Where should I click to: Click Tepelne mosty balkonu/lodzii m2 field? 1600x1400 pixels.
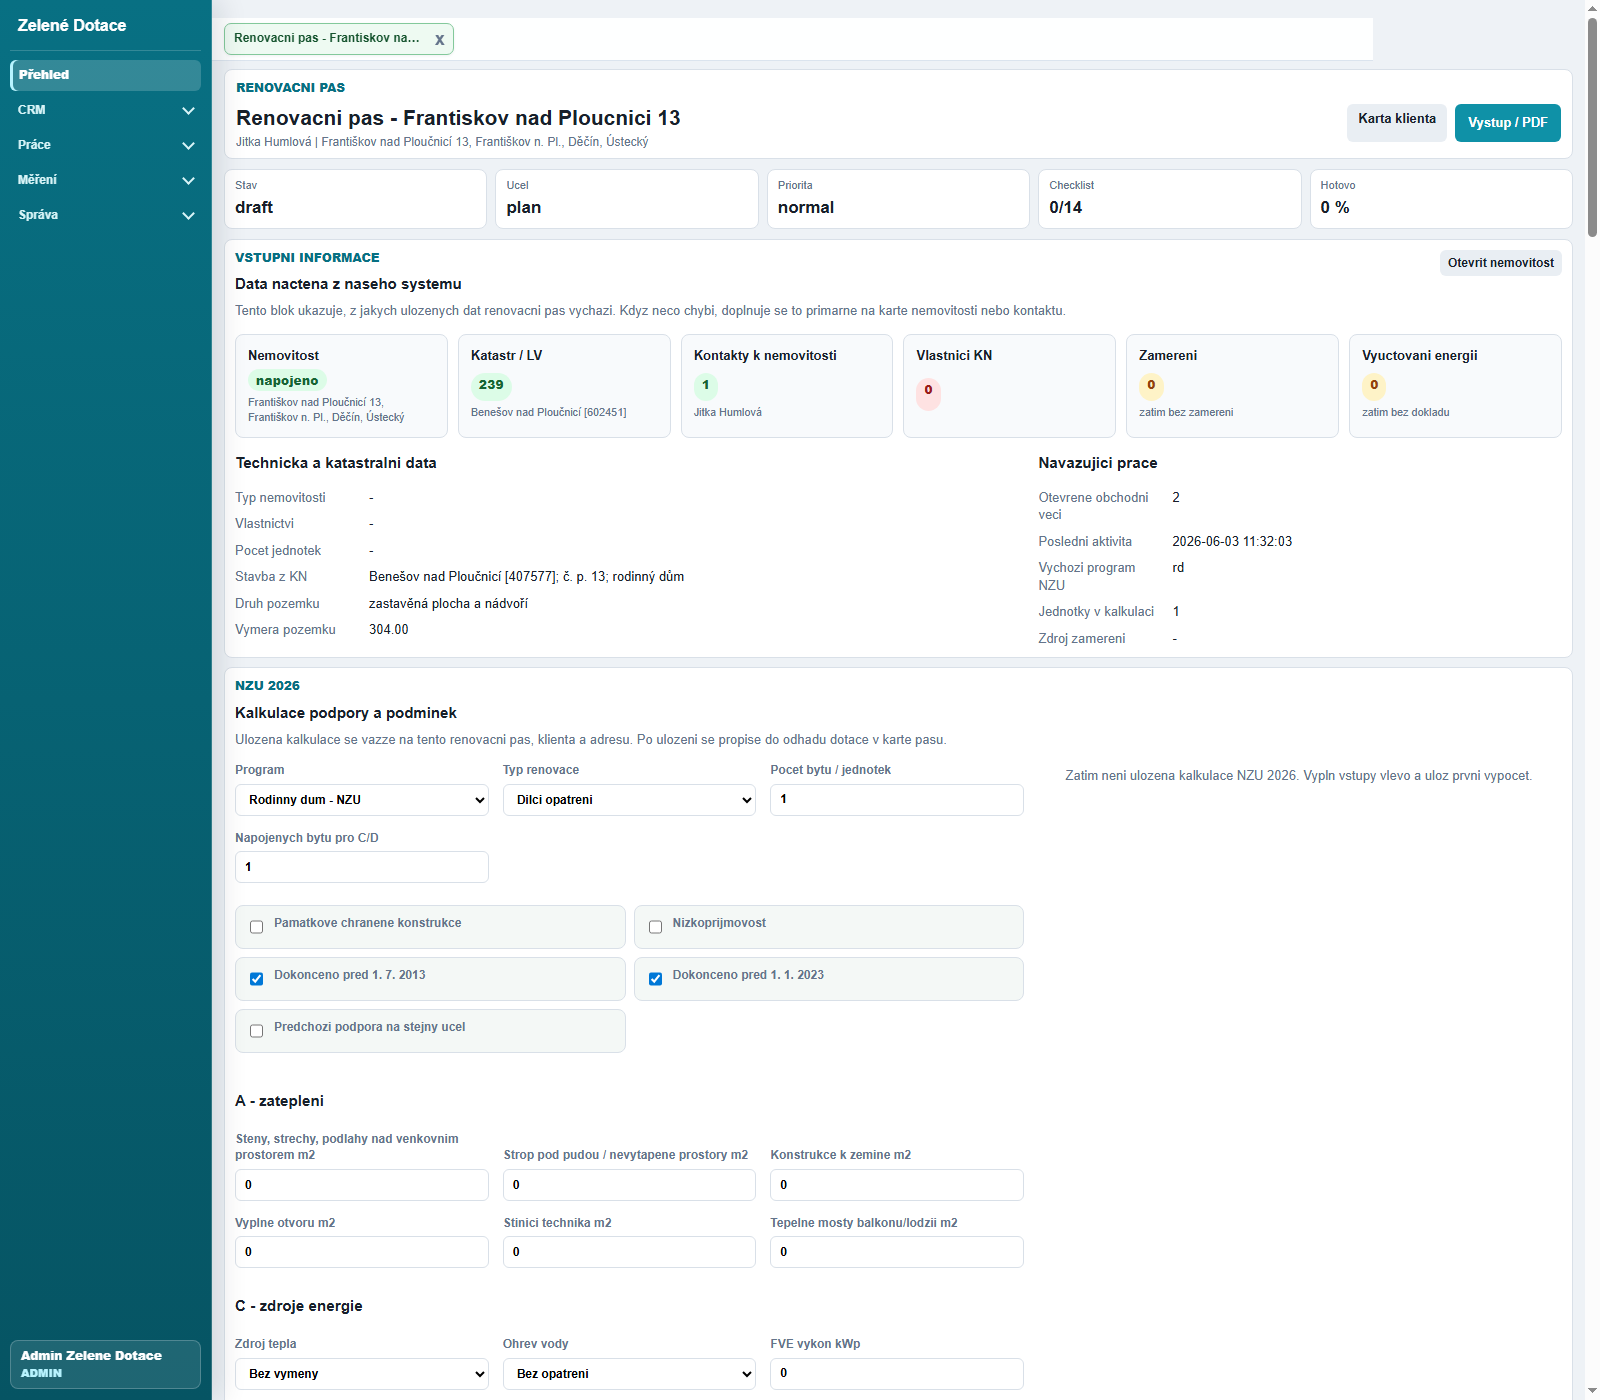pos(897,1252)
